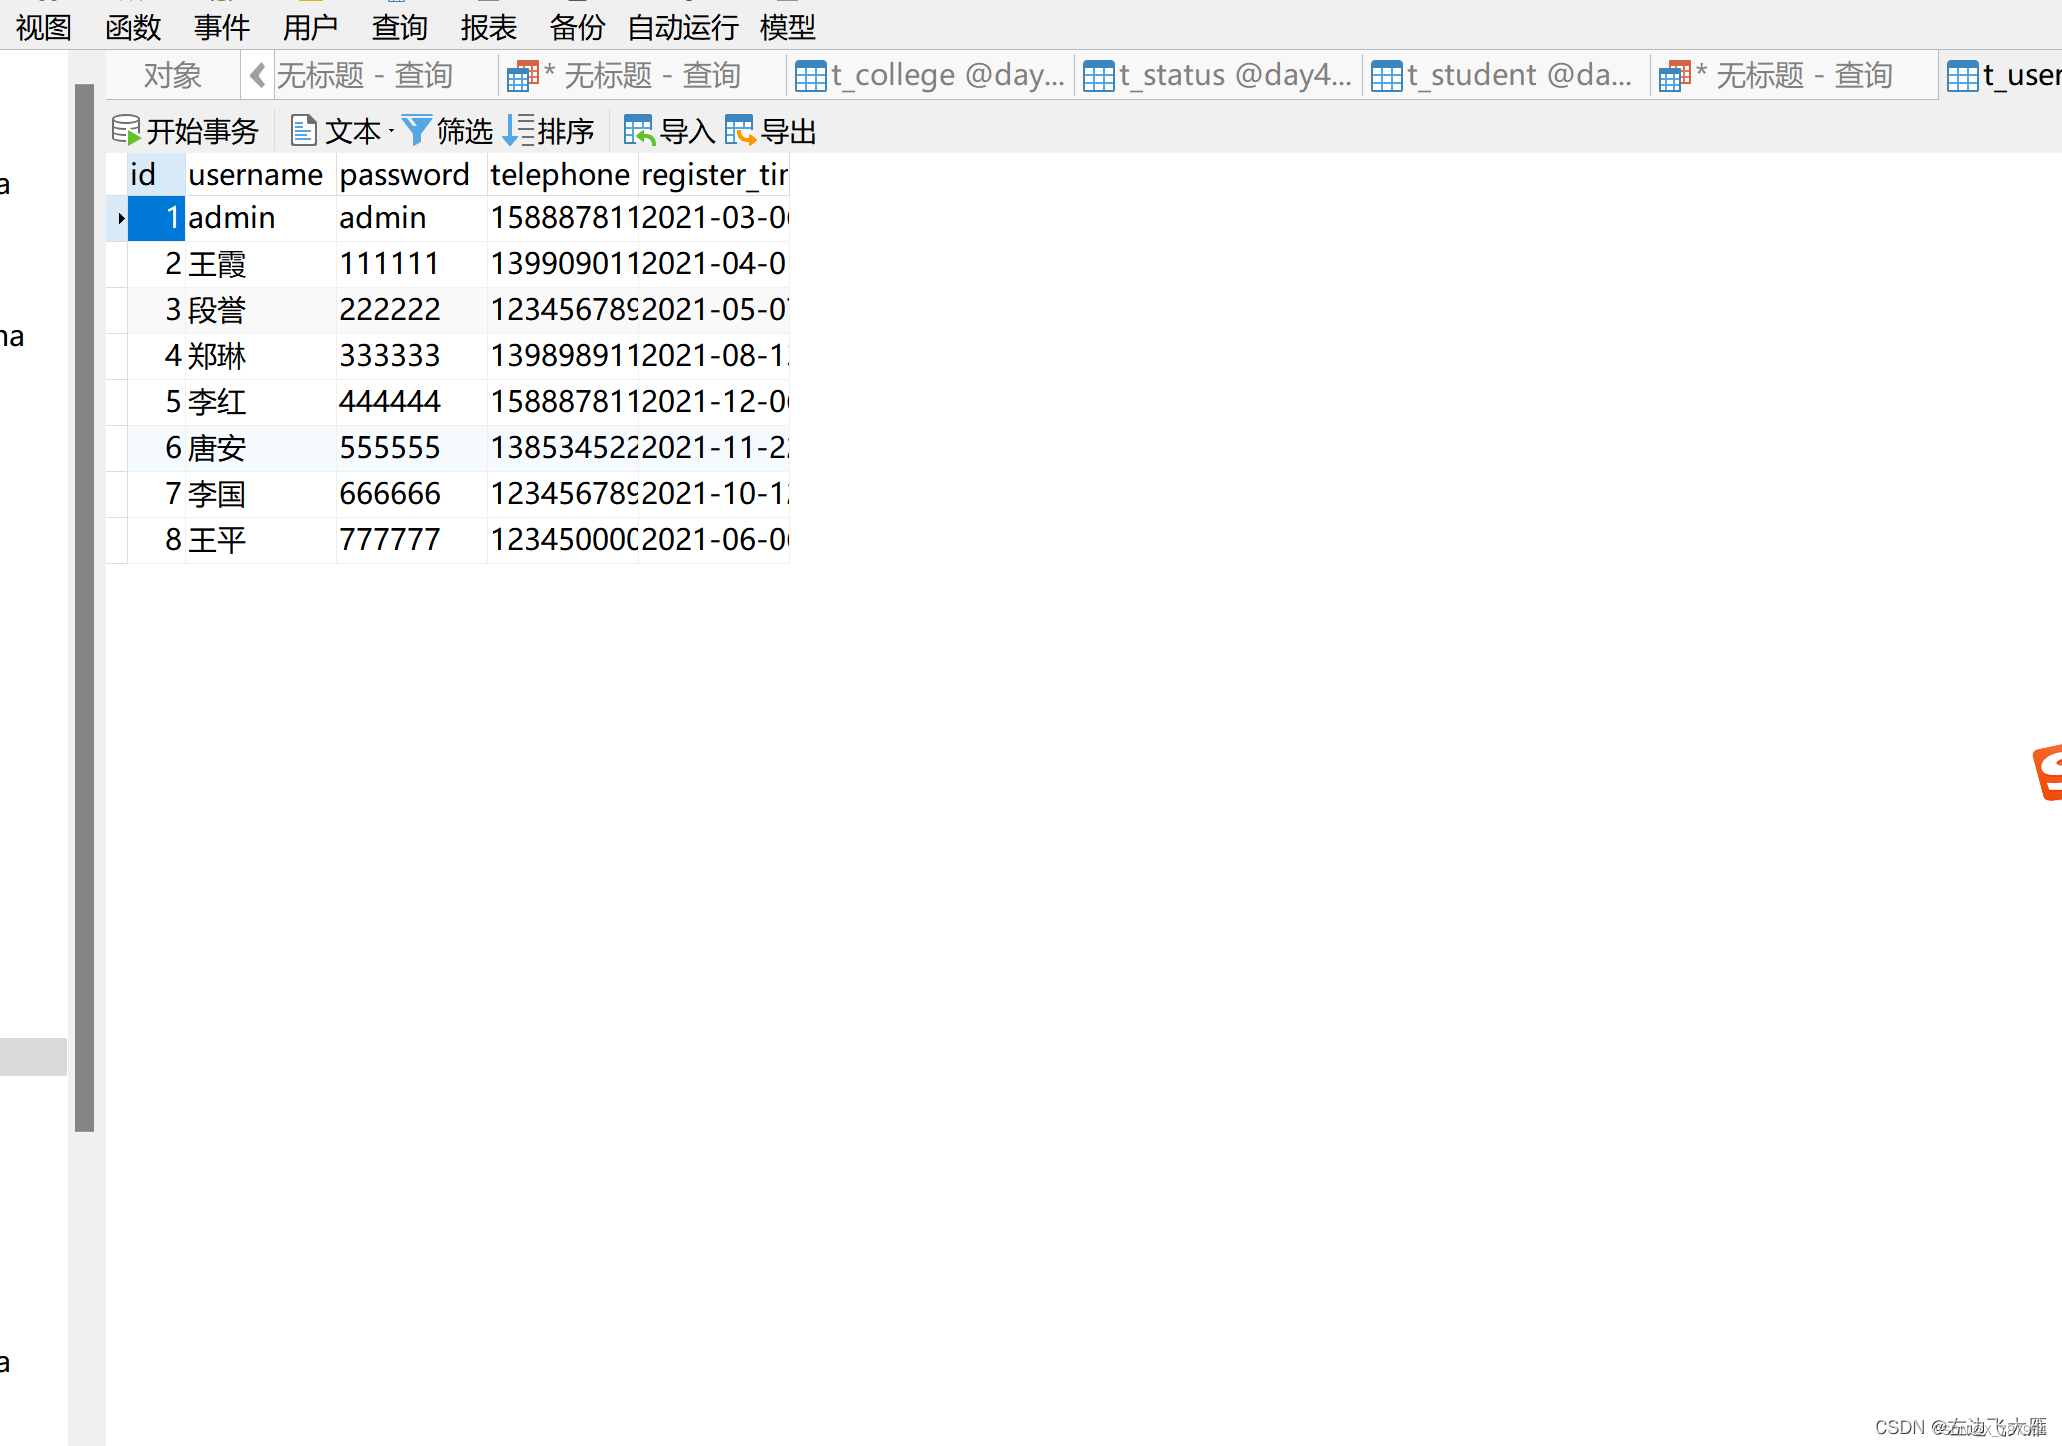Select the password cell "555555"

pos(411,448)
